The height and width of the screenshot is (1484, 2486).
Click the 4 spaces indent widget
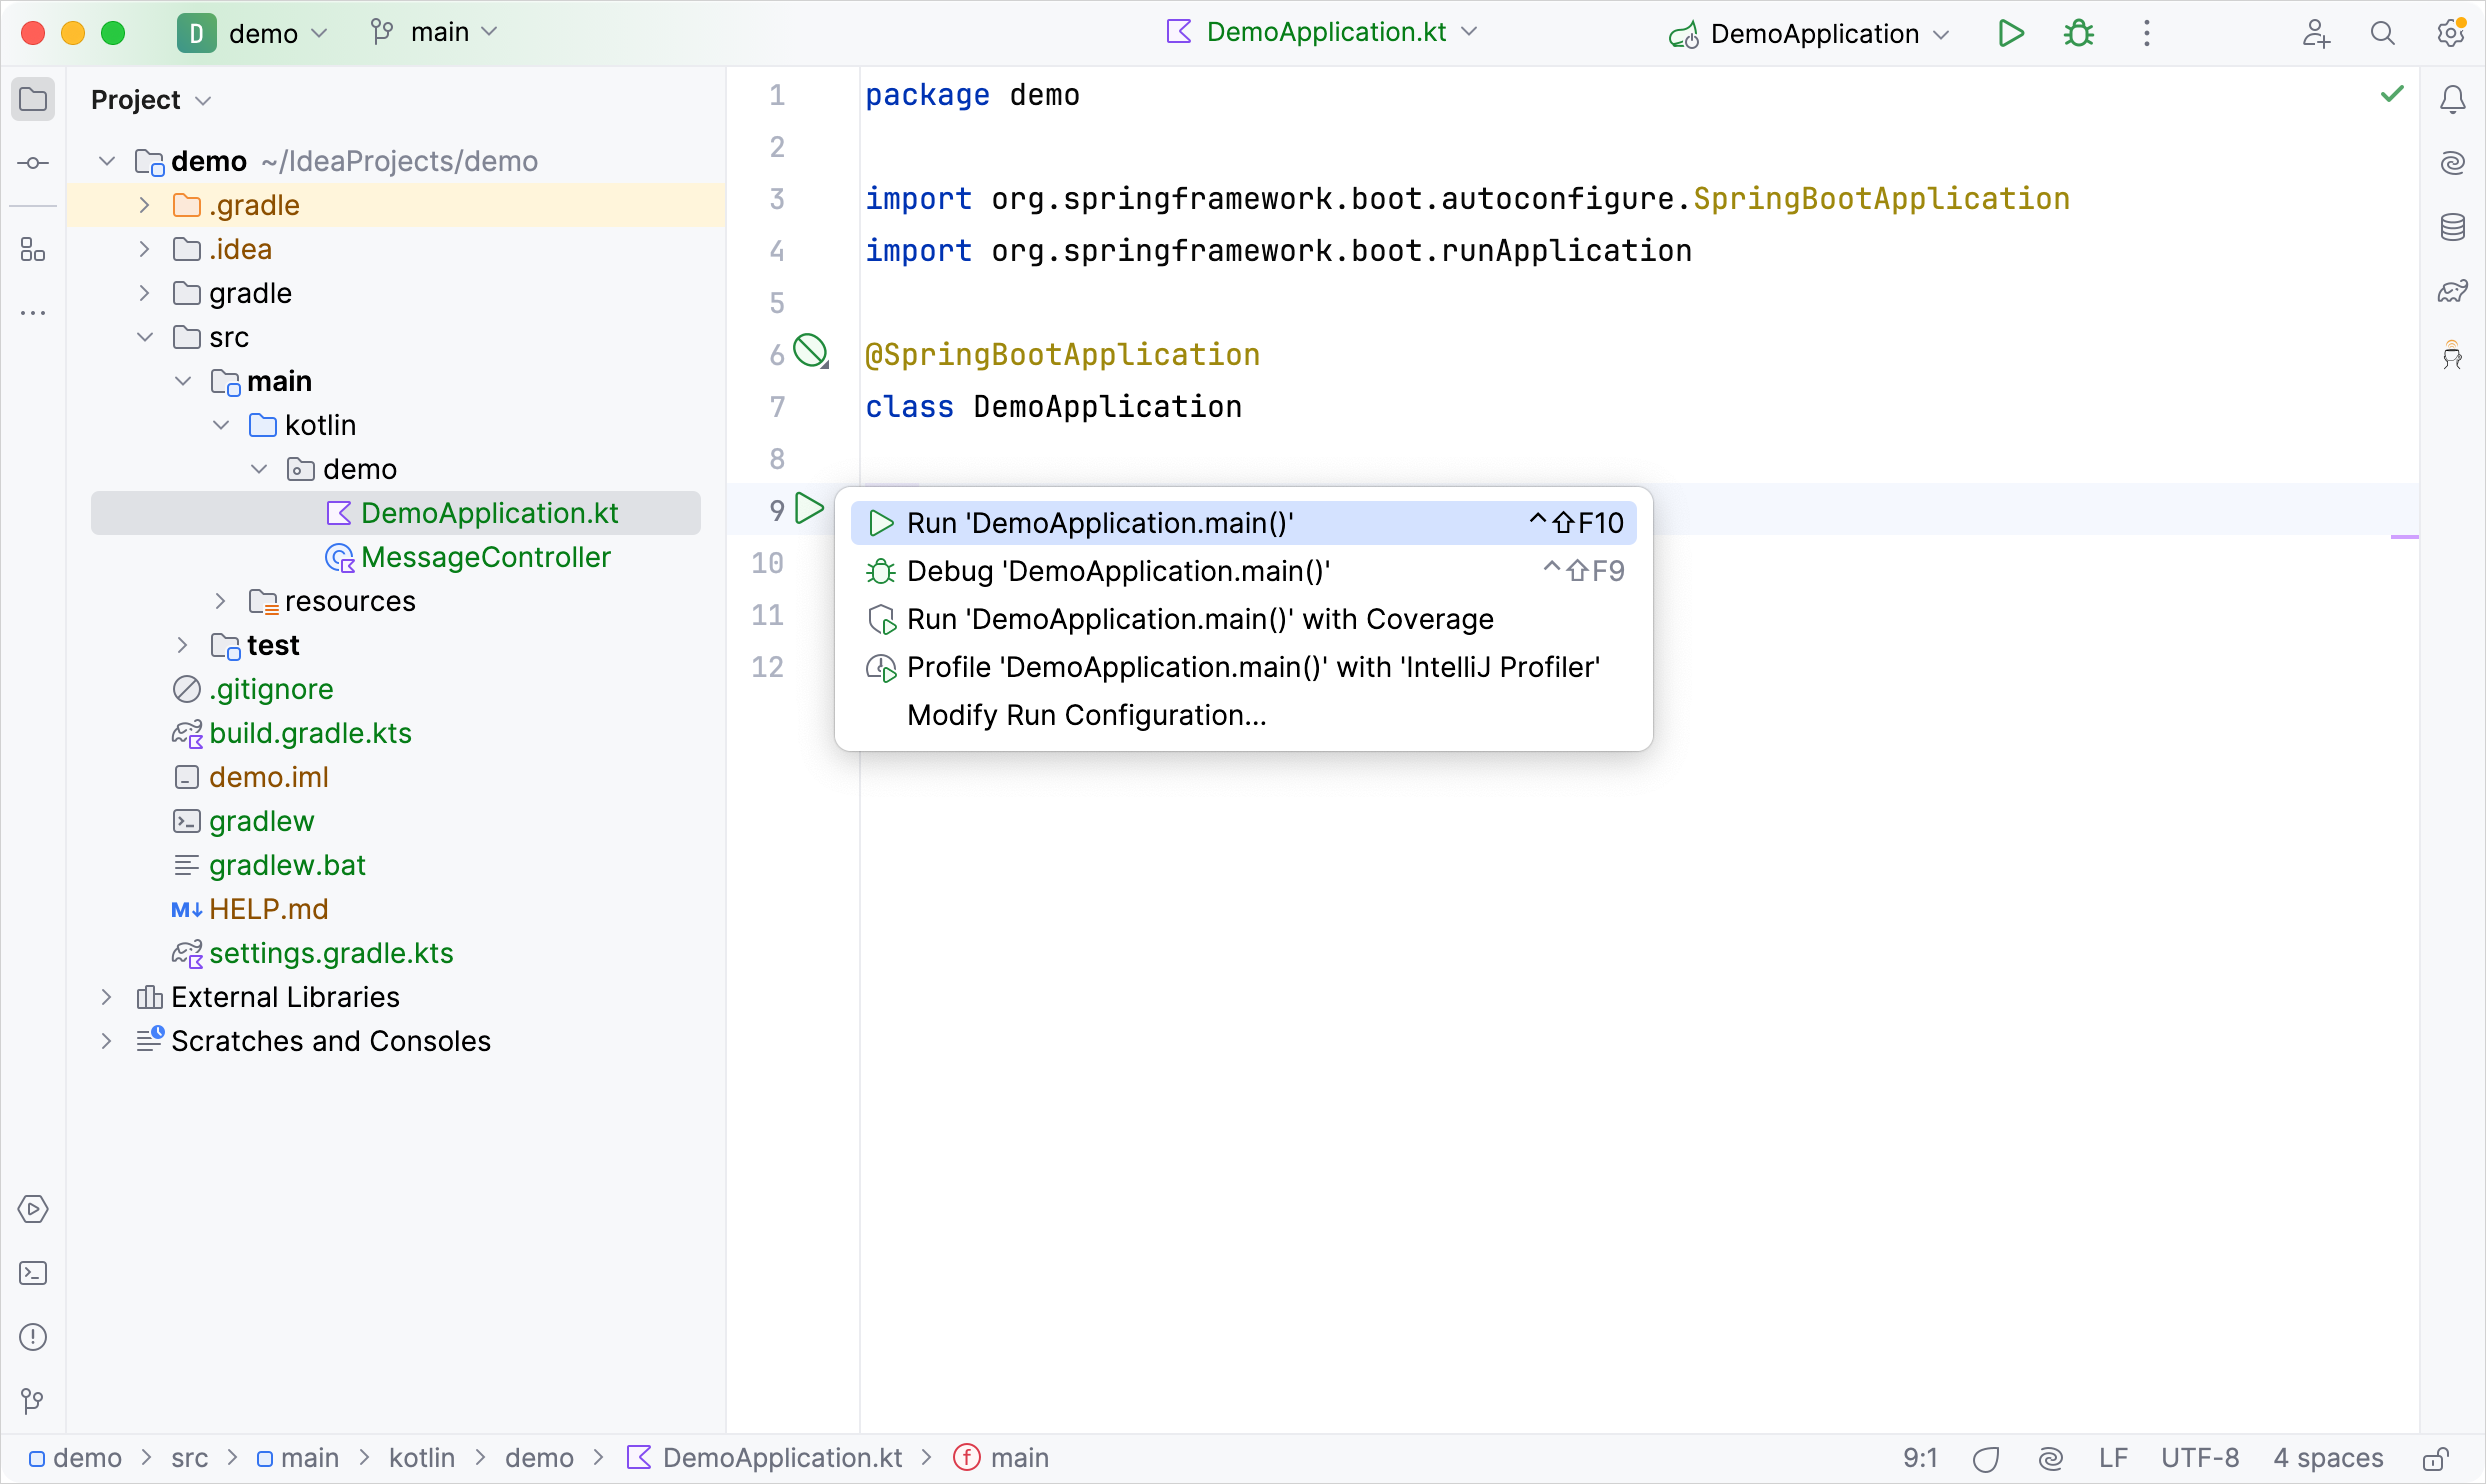[x=2329, y=1459]
